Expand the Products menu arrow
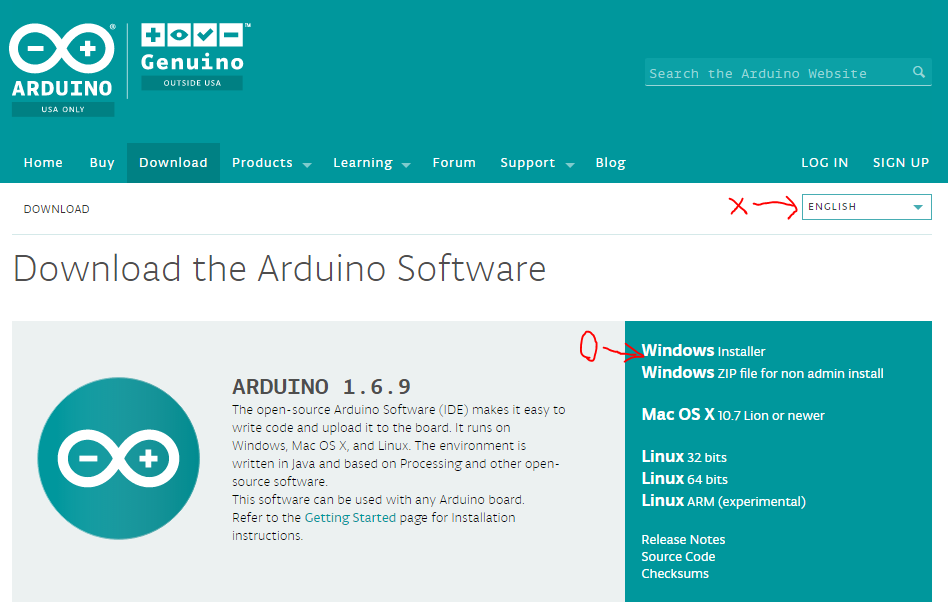 click(307, 164)
